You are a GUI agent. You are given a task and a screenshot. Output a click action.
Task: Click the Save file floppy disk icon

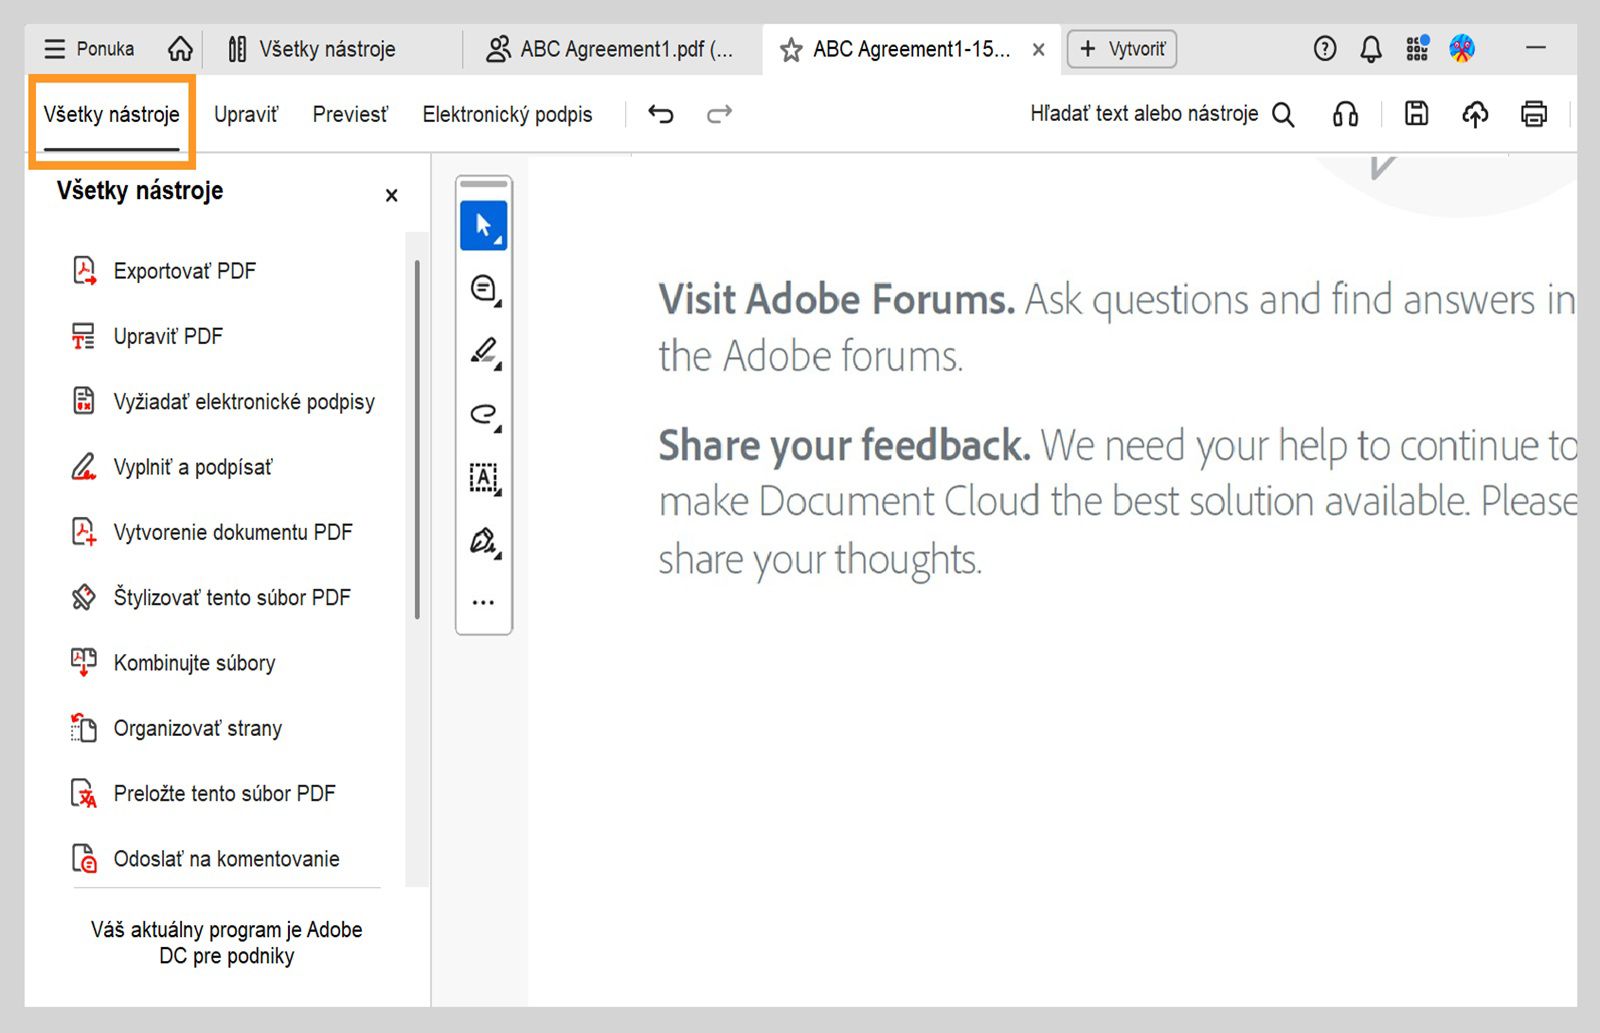click(x=1415, y=114)
